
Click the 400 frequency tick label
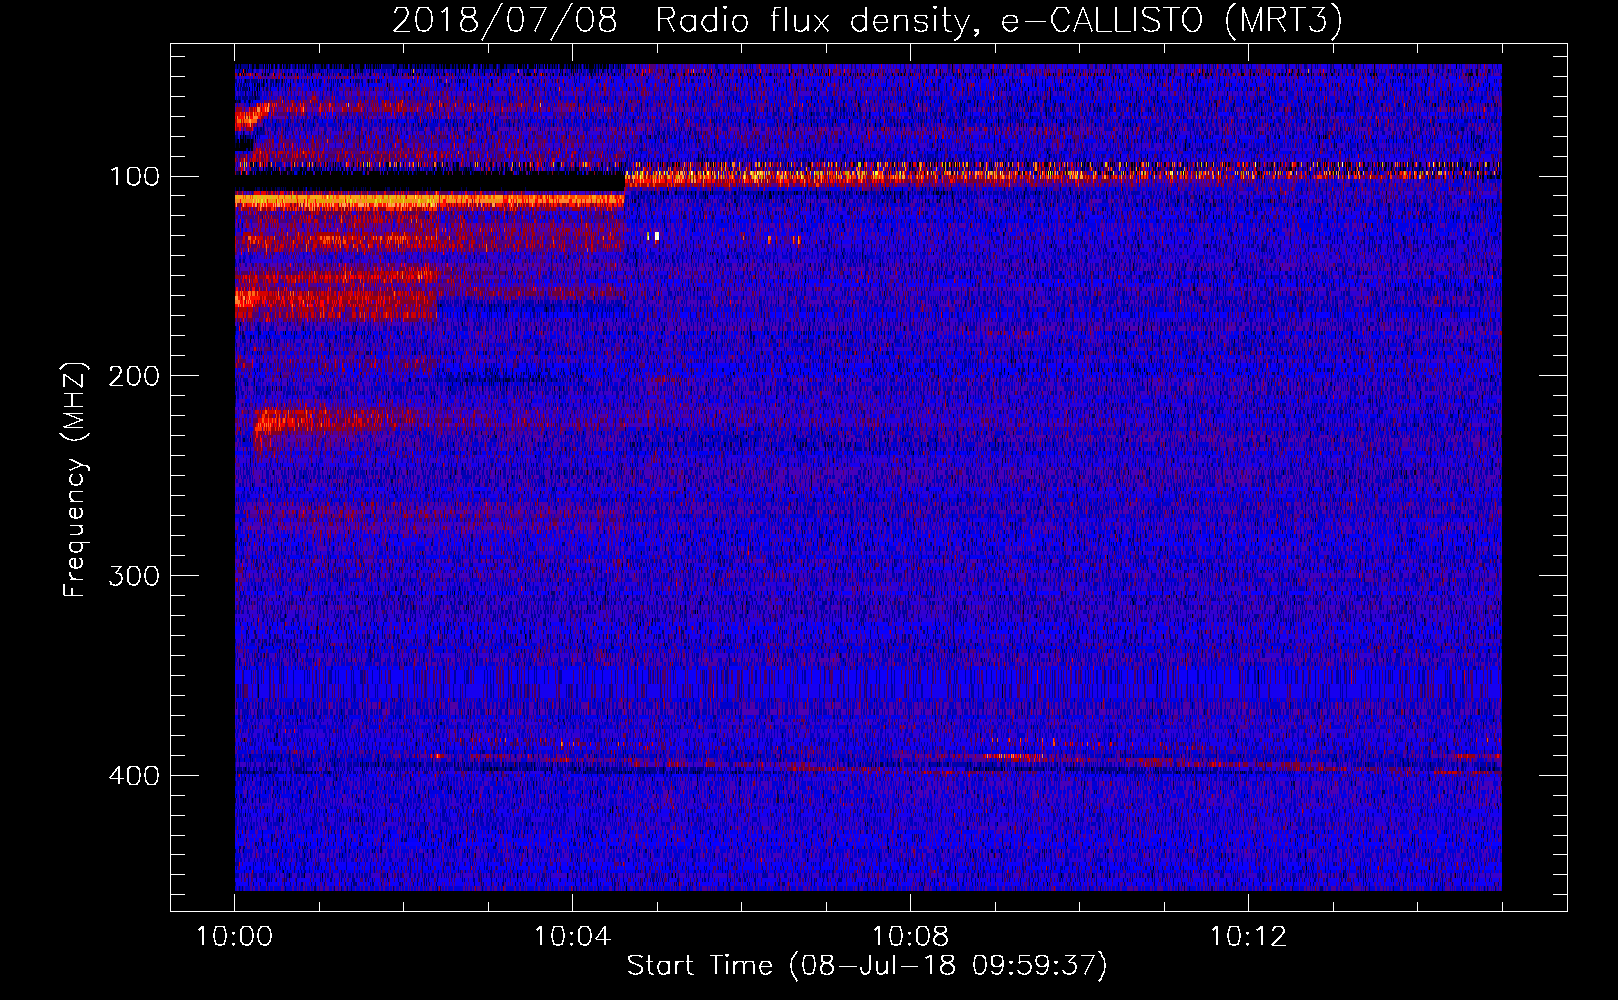(134, 776)
